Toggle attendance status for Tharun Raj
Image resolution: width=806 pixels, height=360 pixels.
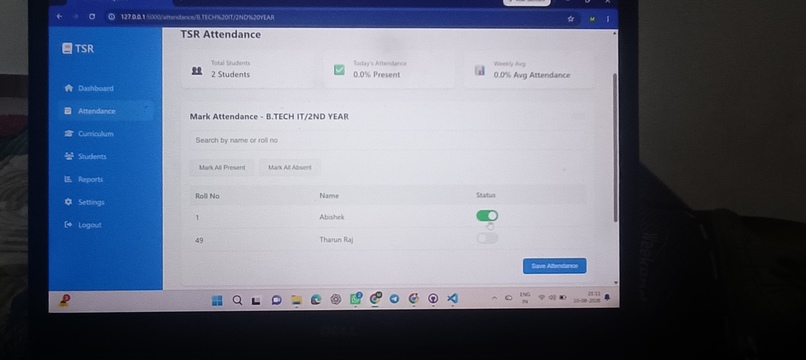tap(487, 238)
